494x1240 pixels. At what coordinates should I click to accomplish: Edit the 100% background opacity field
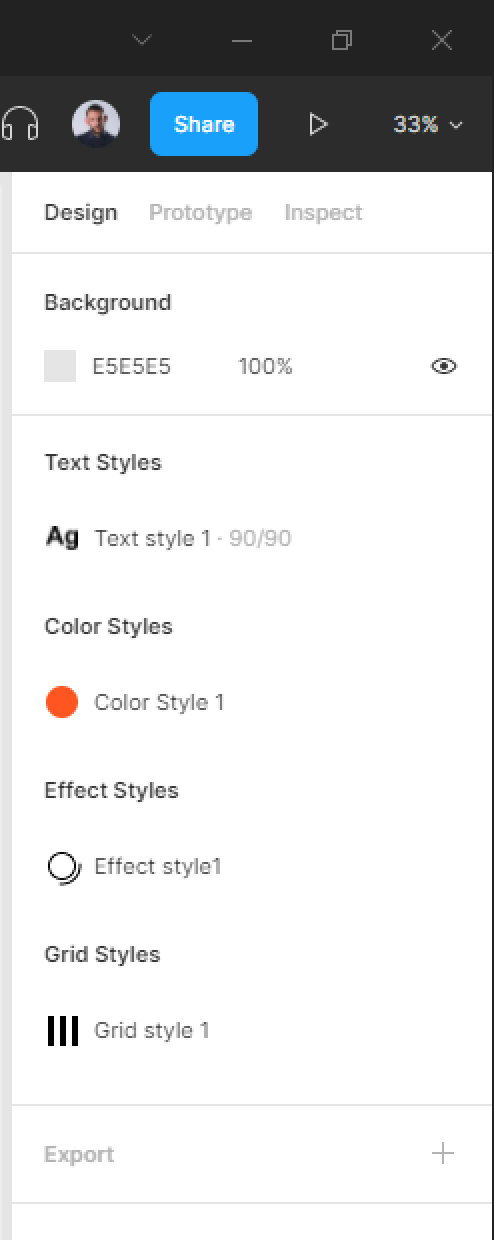tap(265, 367)
